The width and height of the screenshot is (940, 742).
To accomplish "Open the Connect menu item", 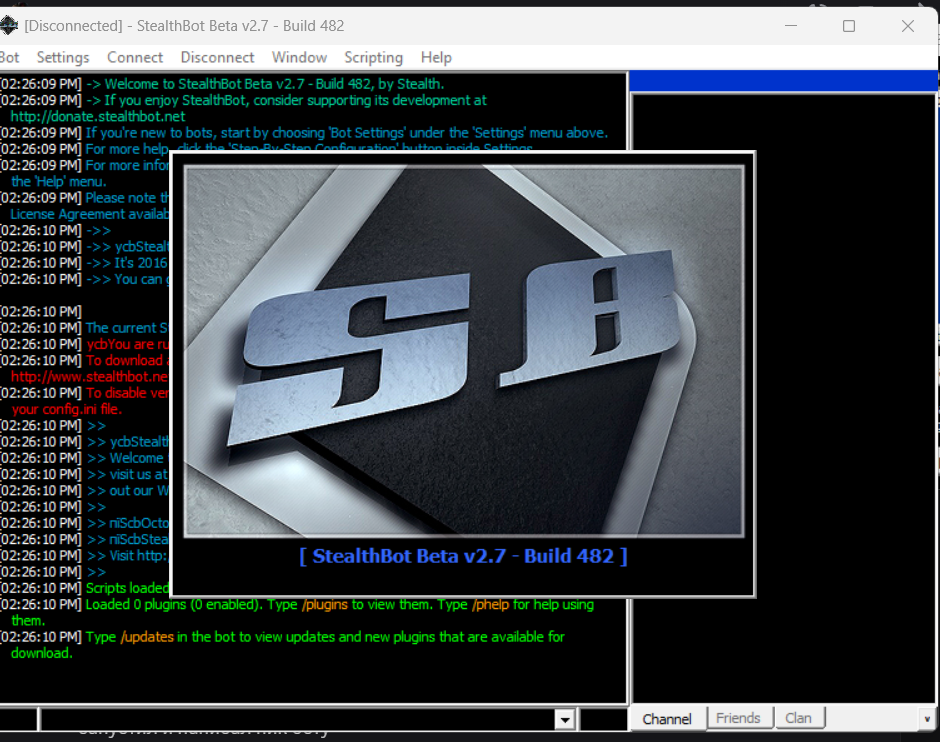I will (135, 58).
